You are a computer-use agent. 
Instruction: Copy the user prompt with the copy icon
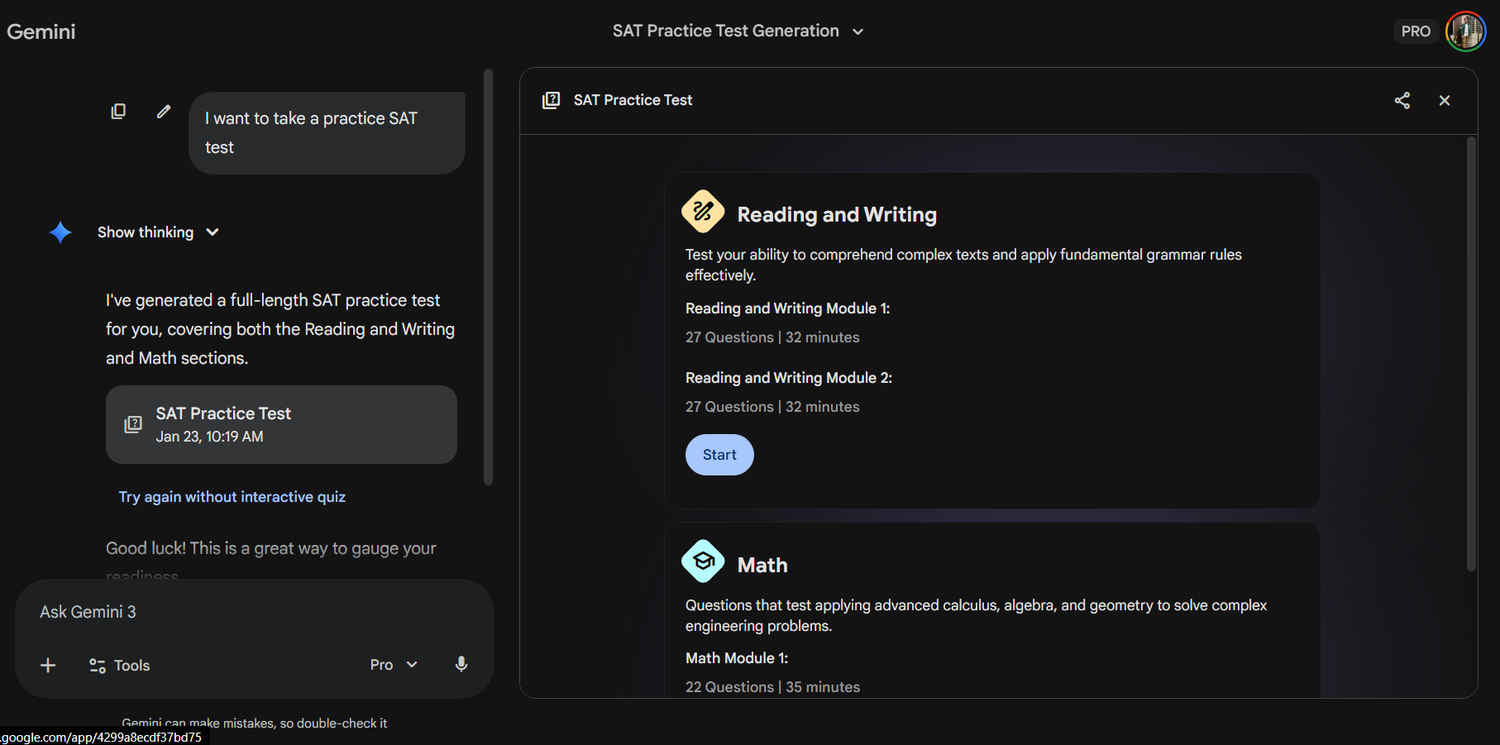(118, 112)
